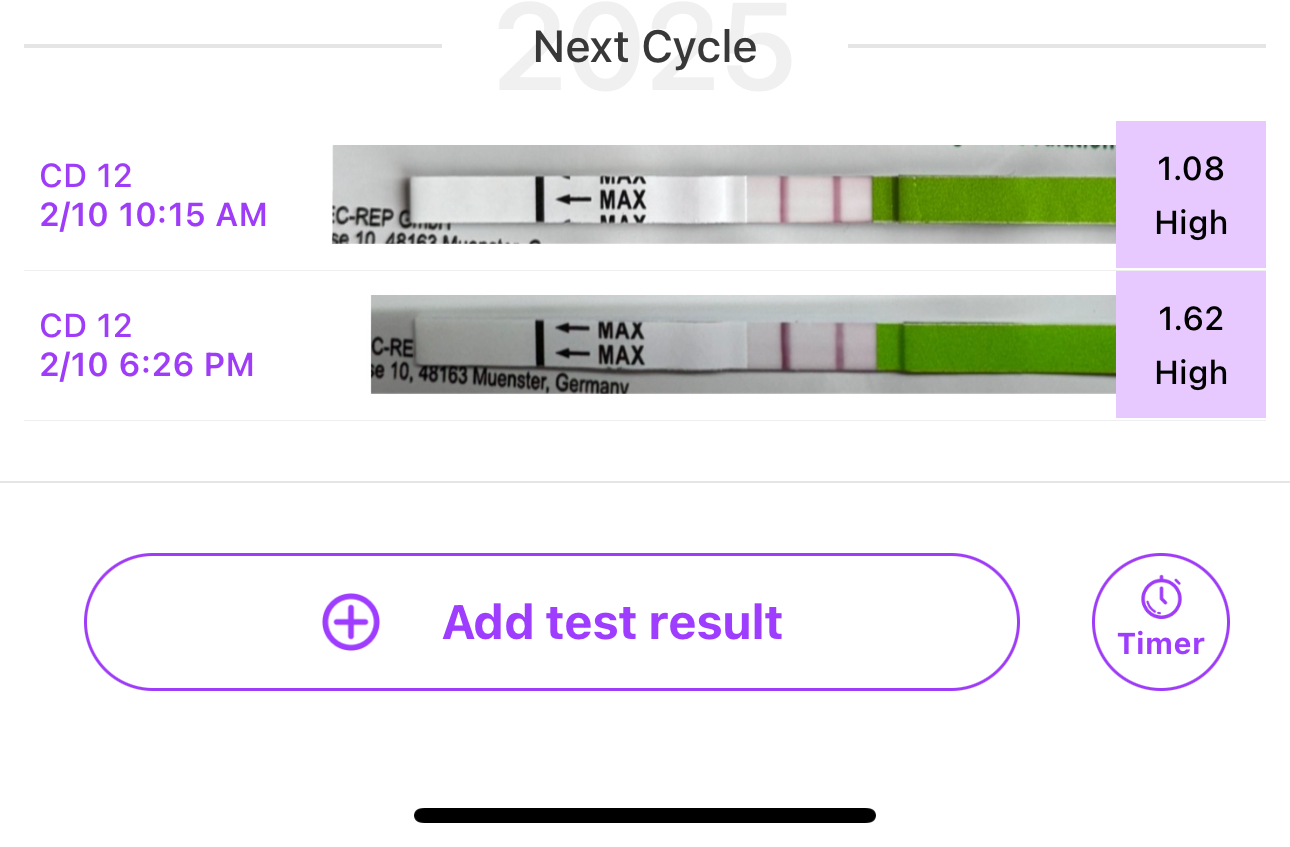Tap green handle of 6:26 PM strip

(x=1000, y=349)
